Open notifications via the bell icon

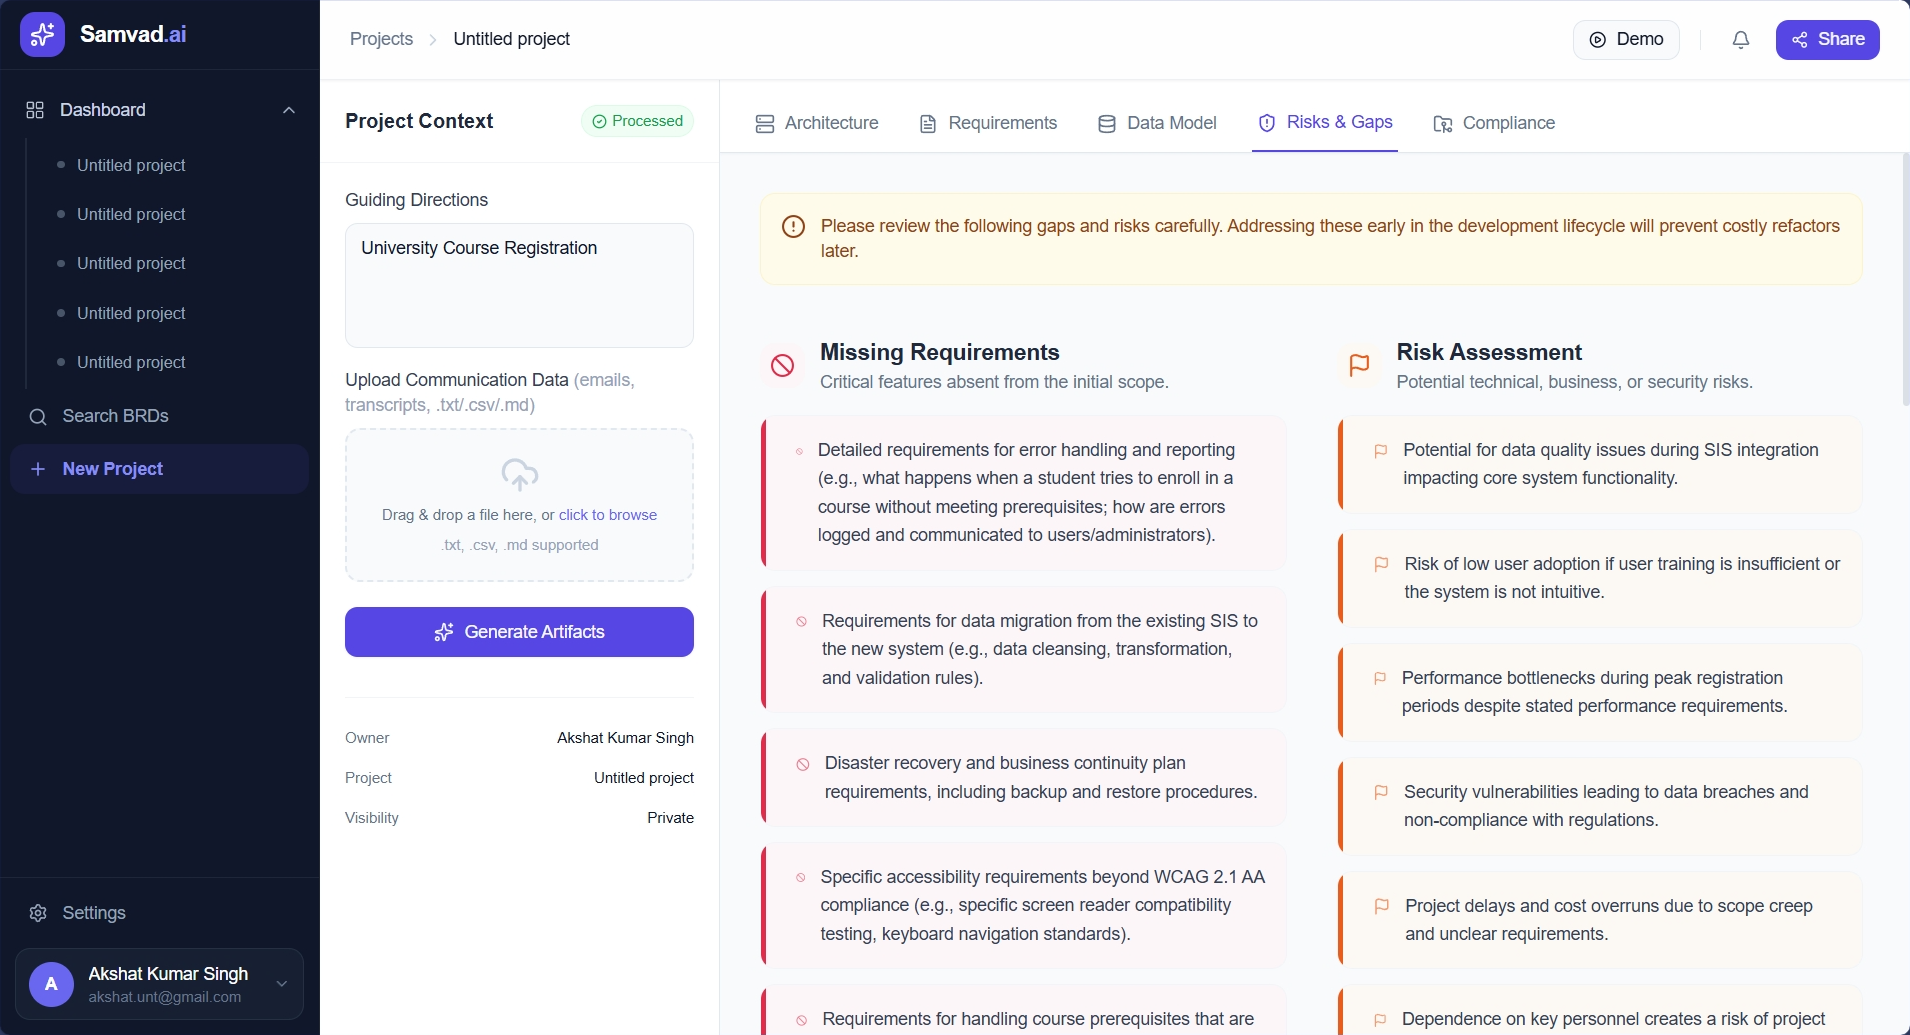pos(1740,39)
